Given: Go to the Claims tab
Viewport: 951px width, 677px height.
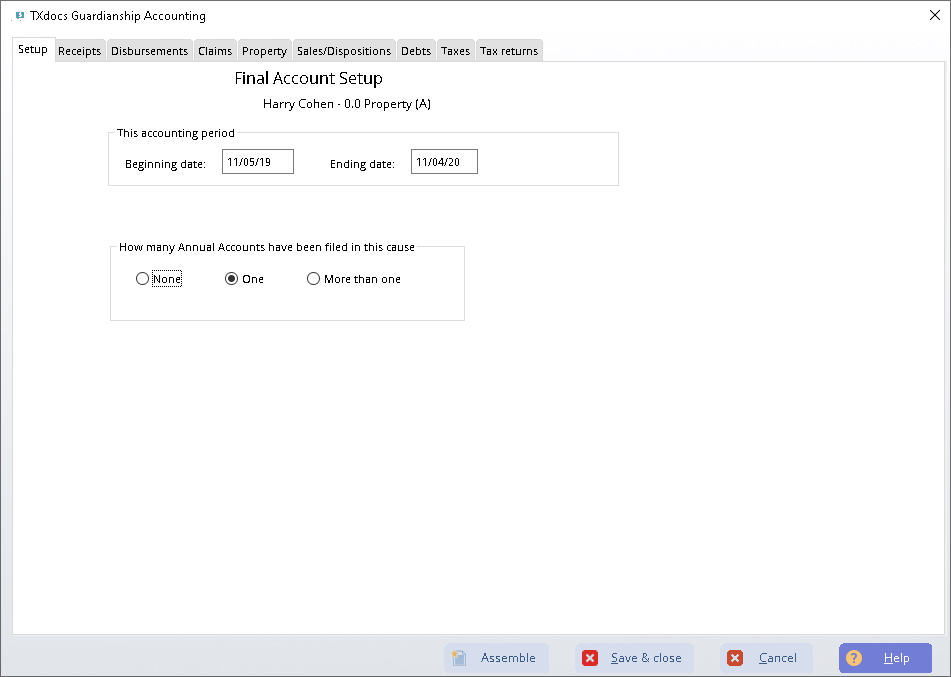Looking at the screenshot, I should coord(215,51).
